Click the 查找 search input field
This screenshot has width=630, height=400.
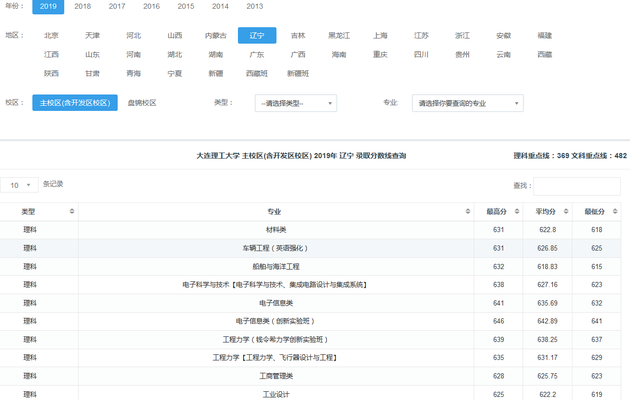576,186
